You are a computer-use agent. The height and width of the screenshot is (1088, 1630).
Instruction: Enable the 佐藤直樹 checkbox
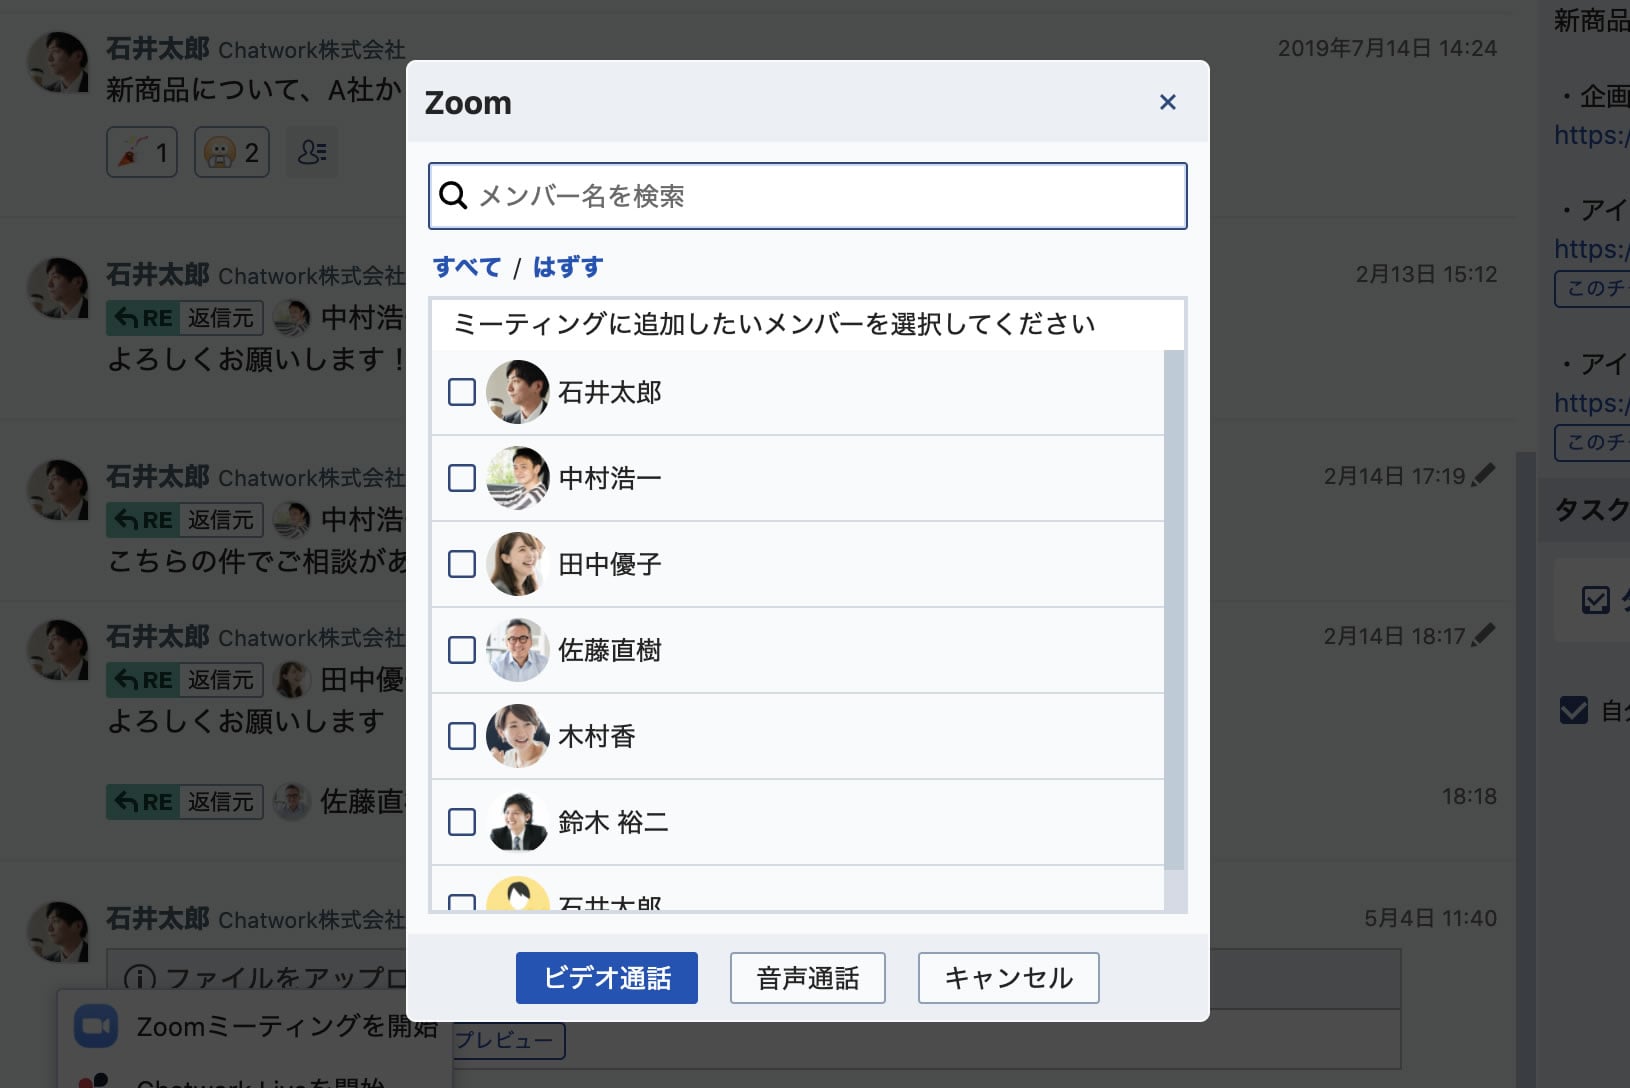point(462,650)
